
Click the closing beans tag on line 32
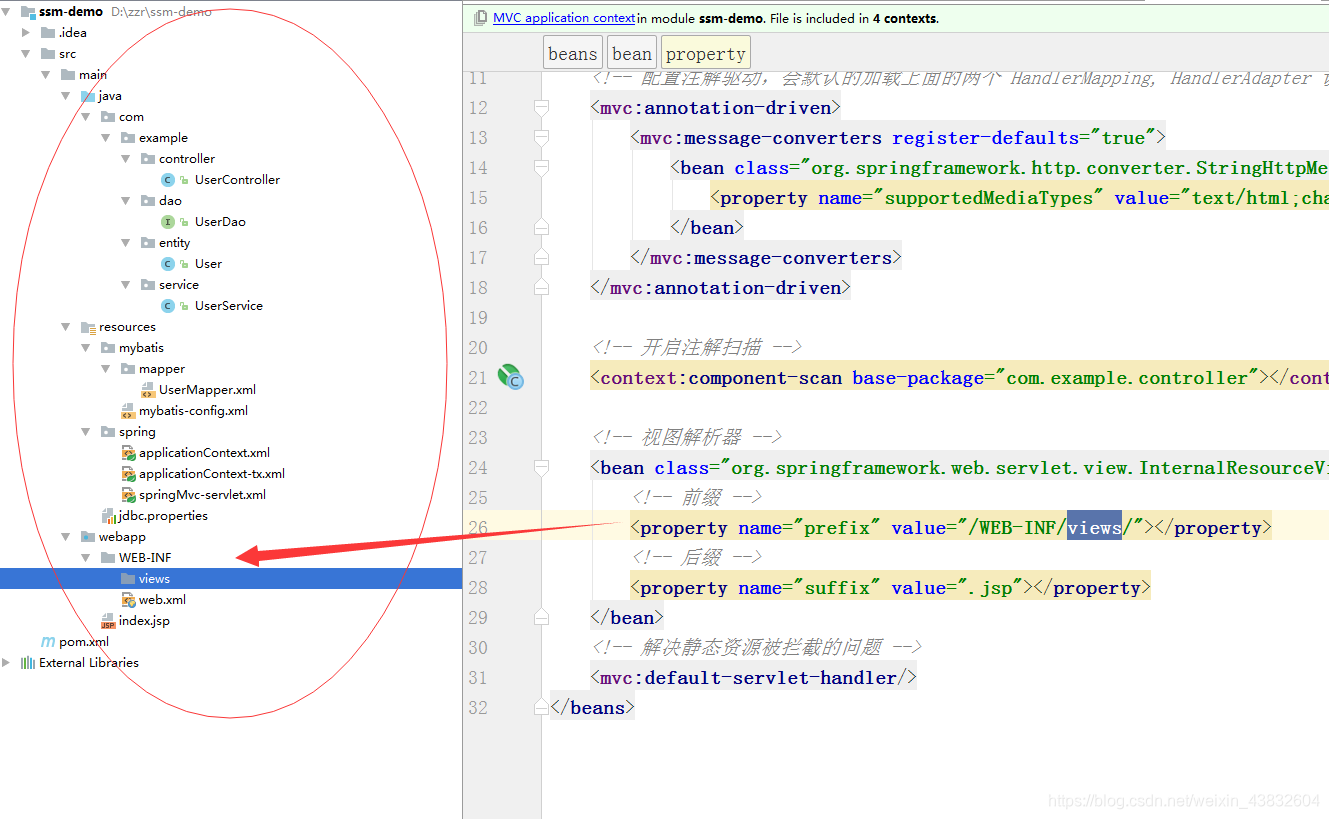point(592,707)
